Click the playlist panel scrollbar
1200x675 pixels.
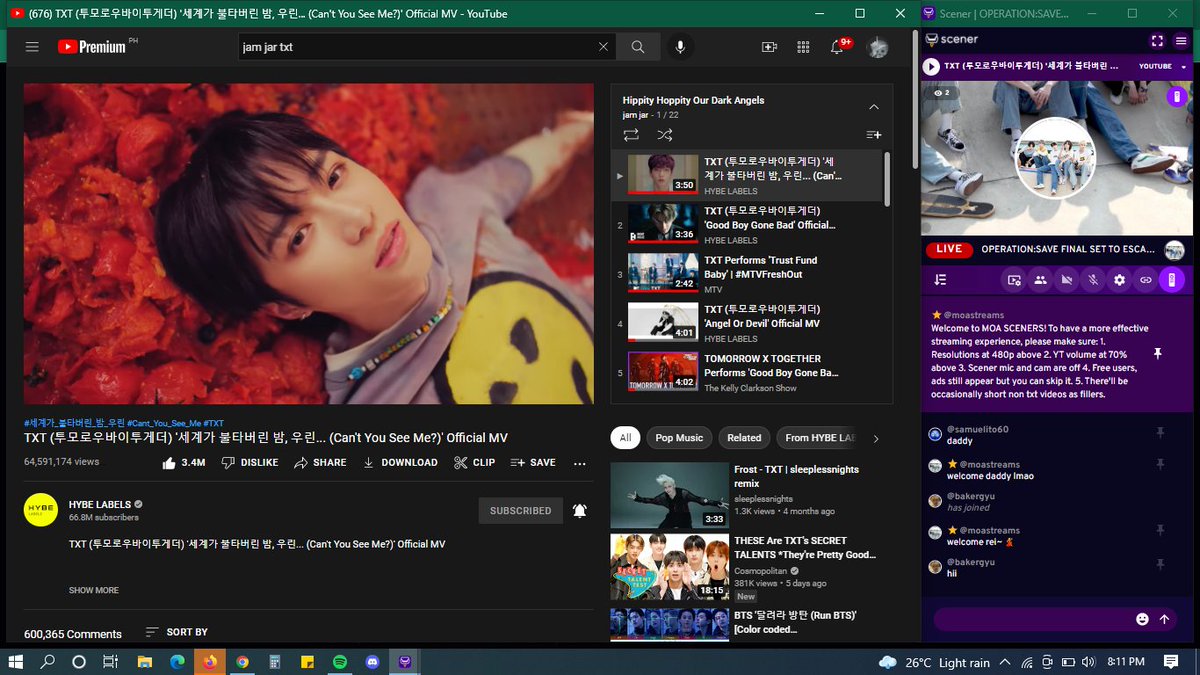click(x=886, y=180)
